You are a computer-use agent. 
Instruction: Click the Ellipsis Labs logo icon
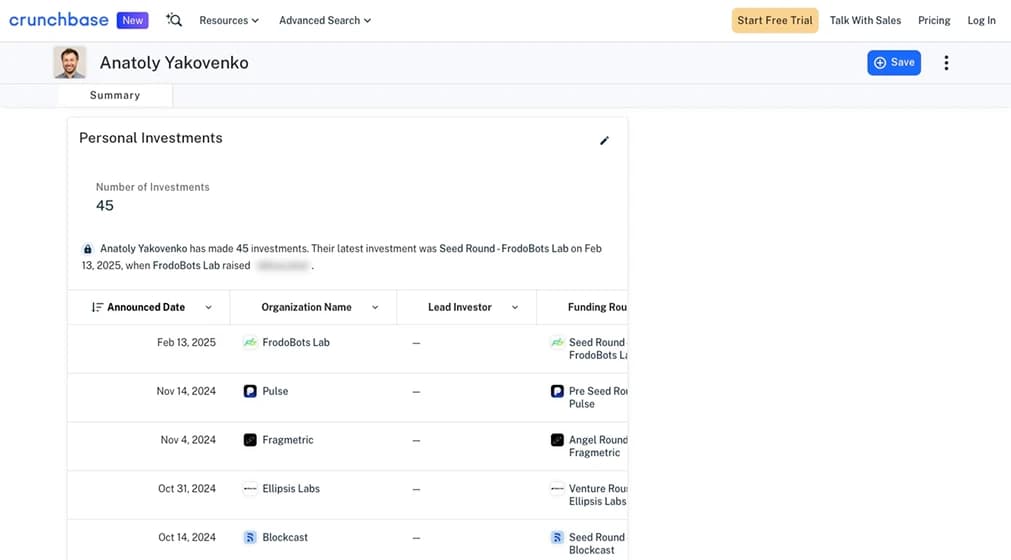pos(250,489)
